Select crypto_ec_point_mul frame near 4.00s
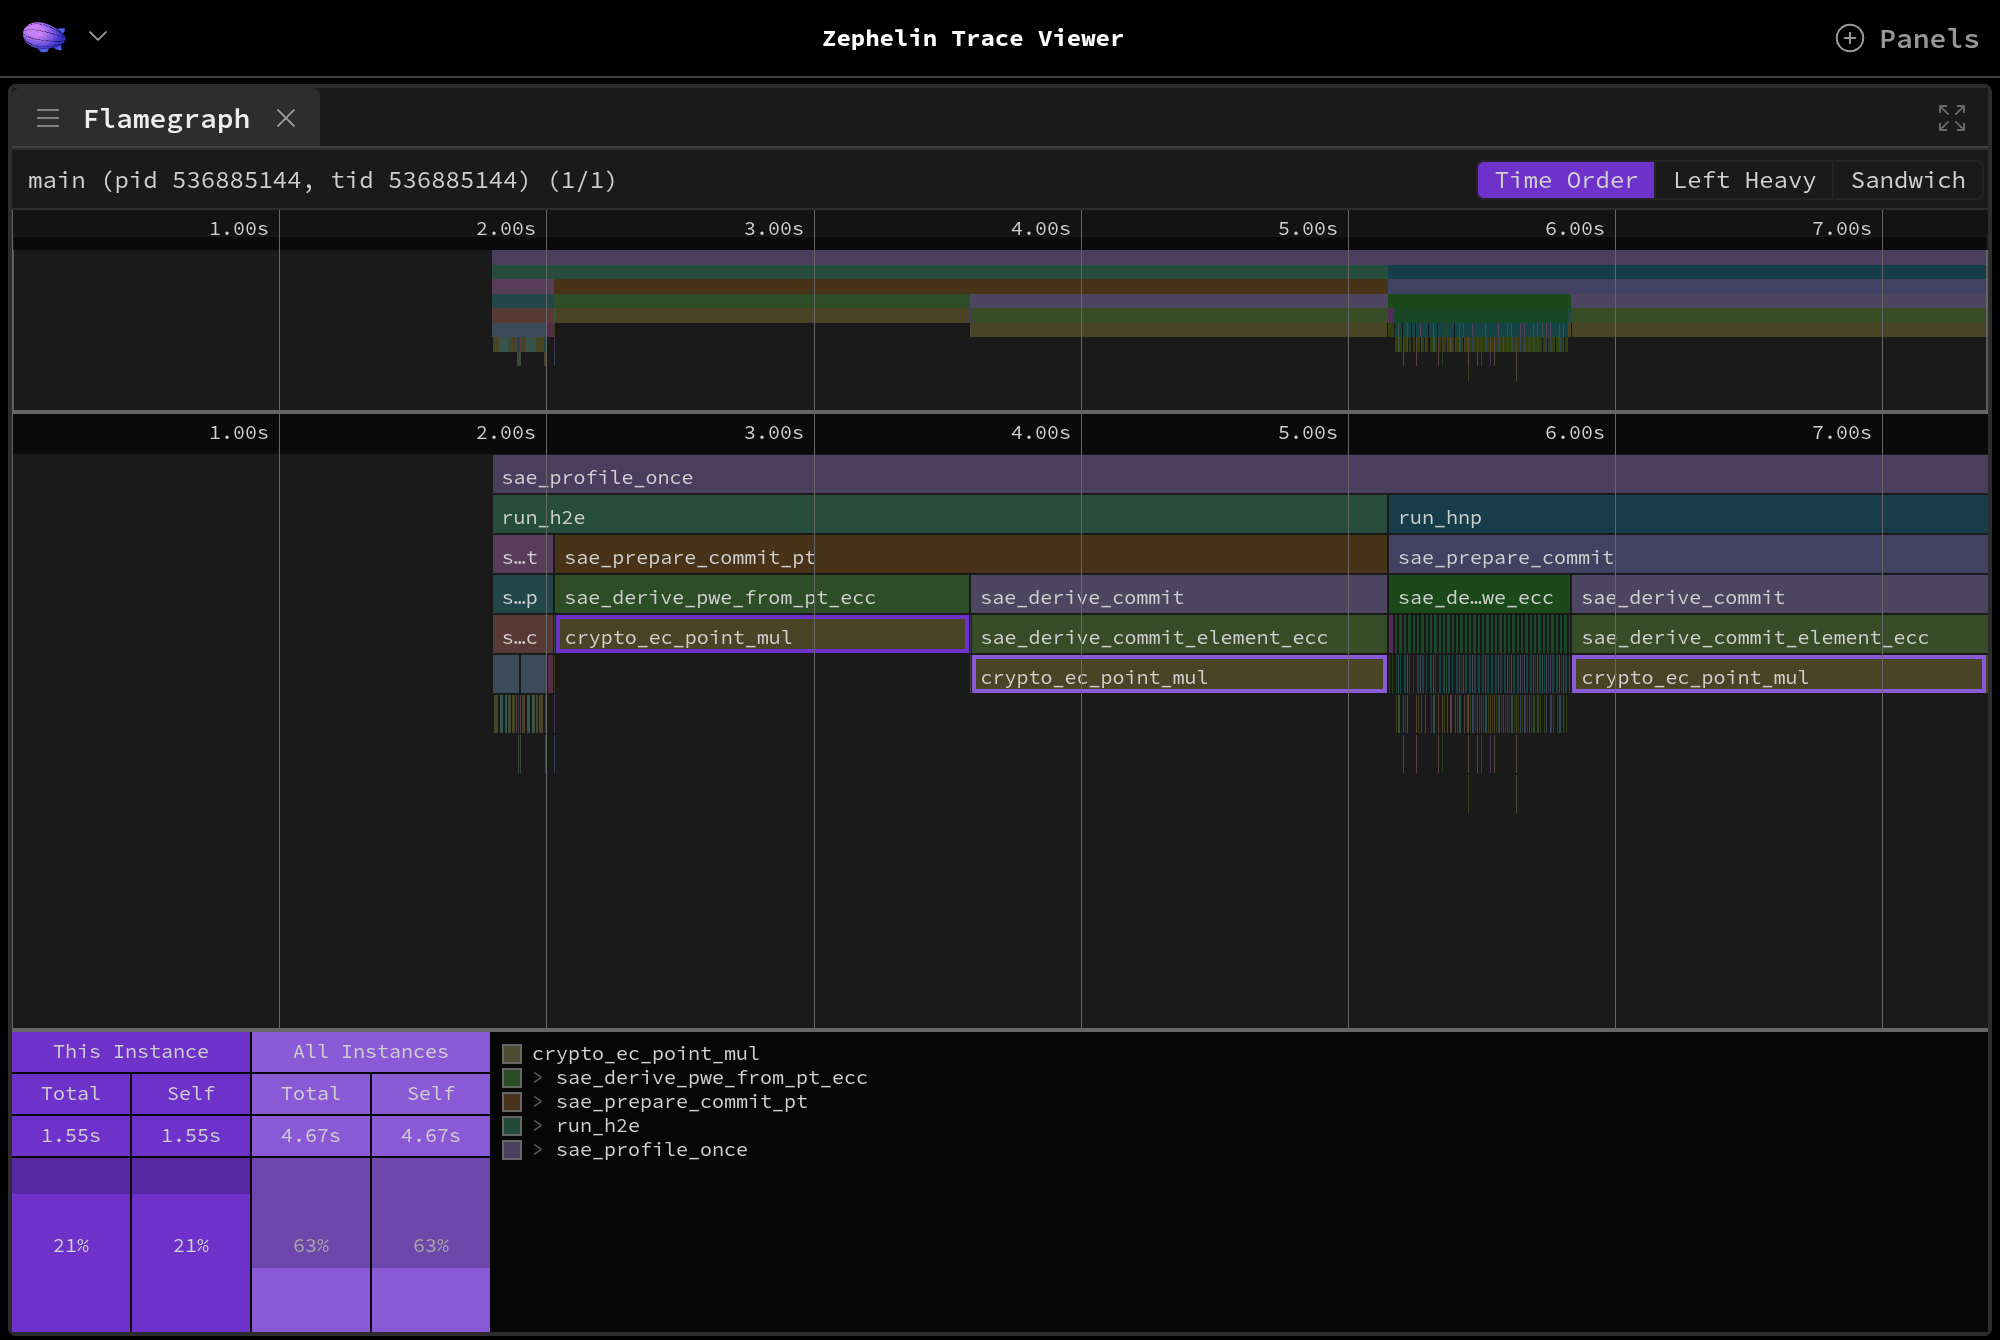The height and width of the screenshot is (1340, 2000). click(1178, 676)
